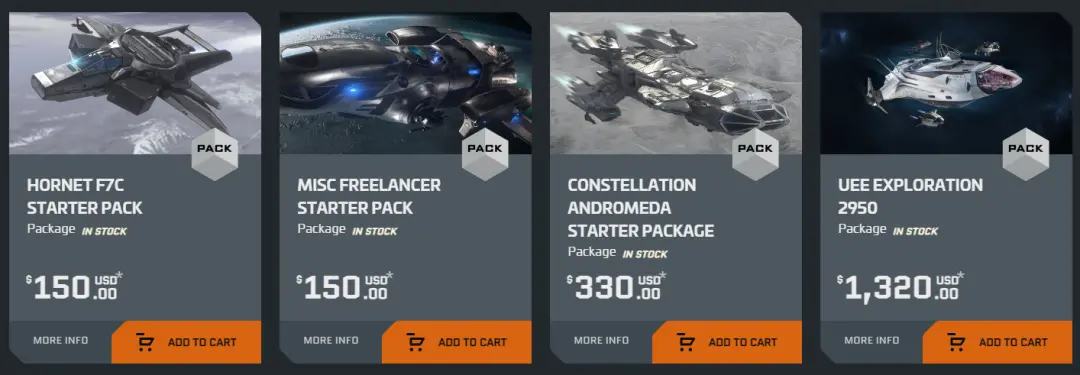View More Info on UEE Exploration 2950
The height and width of the screenshot is (375, 1080).
click(871, 341)
